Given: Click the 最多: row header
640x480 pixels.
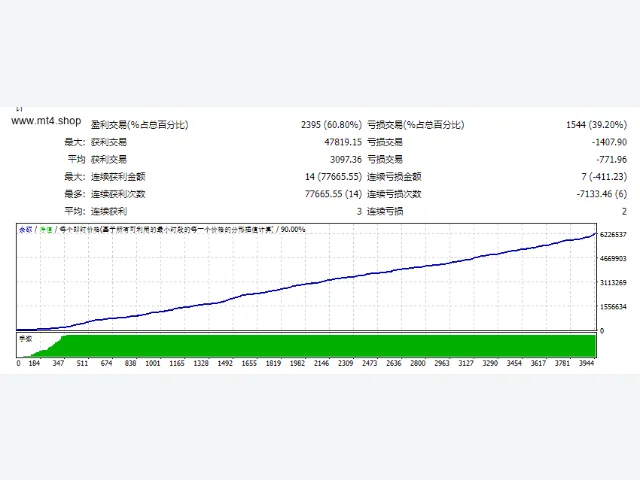Looking at the screenshot, I should [75, 194].
